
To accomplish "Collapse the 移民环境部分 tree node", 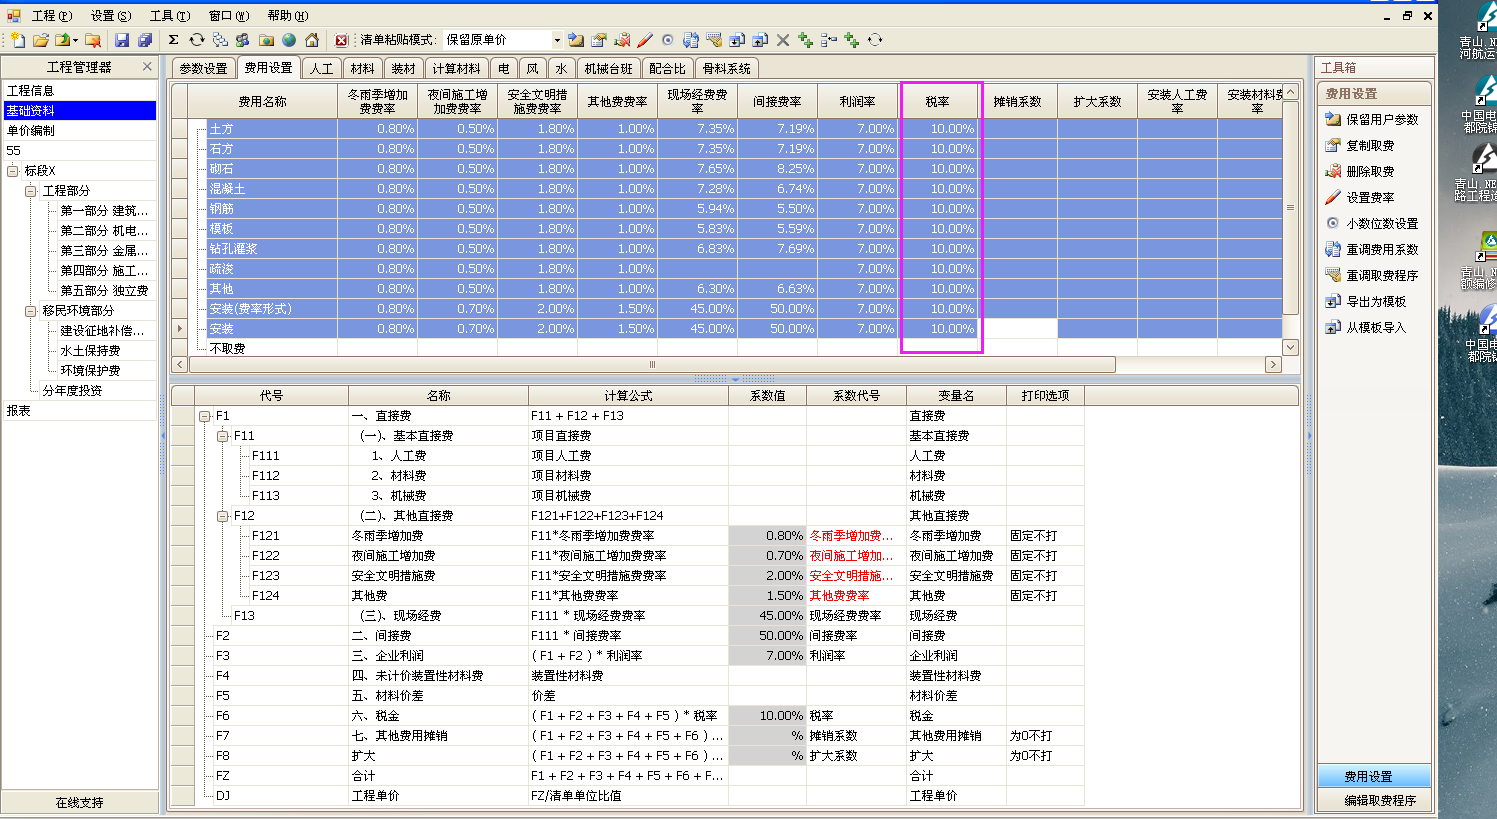I will [31, 311].
